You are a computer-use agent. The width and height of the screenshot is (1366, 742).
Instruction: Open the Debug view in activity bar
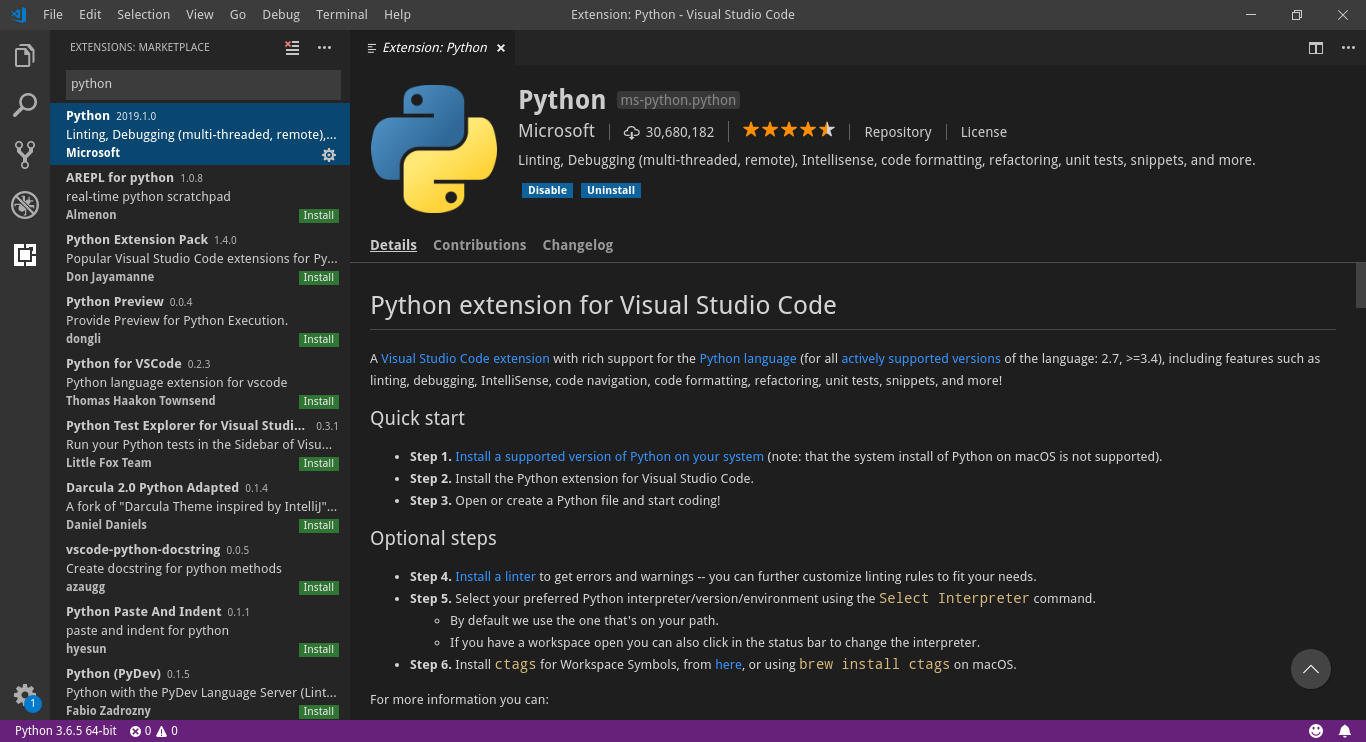click(x=25, y=205)
